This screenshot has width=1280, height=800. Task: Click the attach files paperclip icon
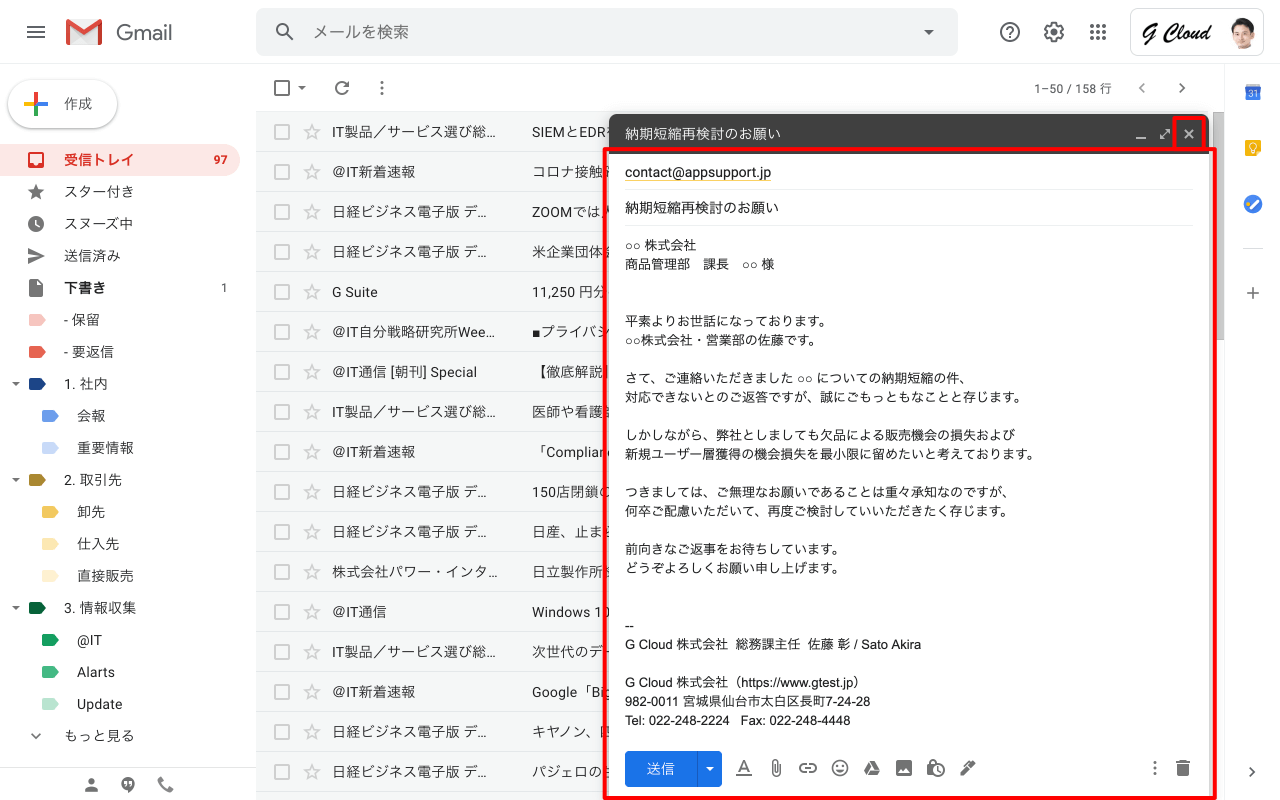point(776,768)
